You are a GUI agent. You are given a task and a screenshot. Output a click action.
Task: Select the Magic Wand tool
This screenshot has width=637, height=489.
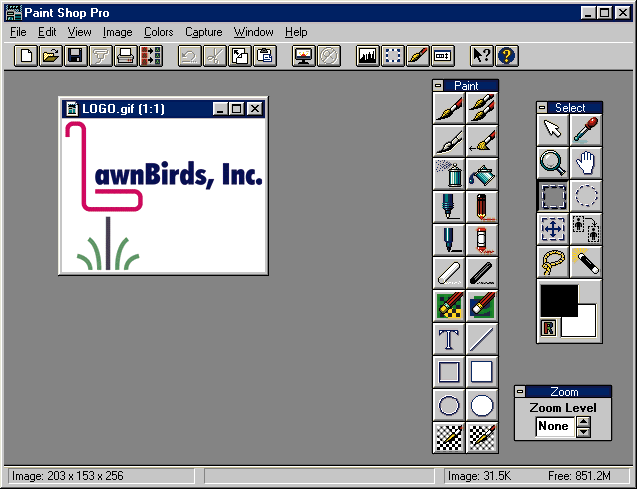tap(585, 261)
